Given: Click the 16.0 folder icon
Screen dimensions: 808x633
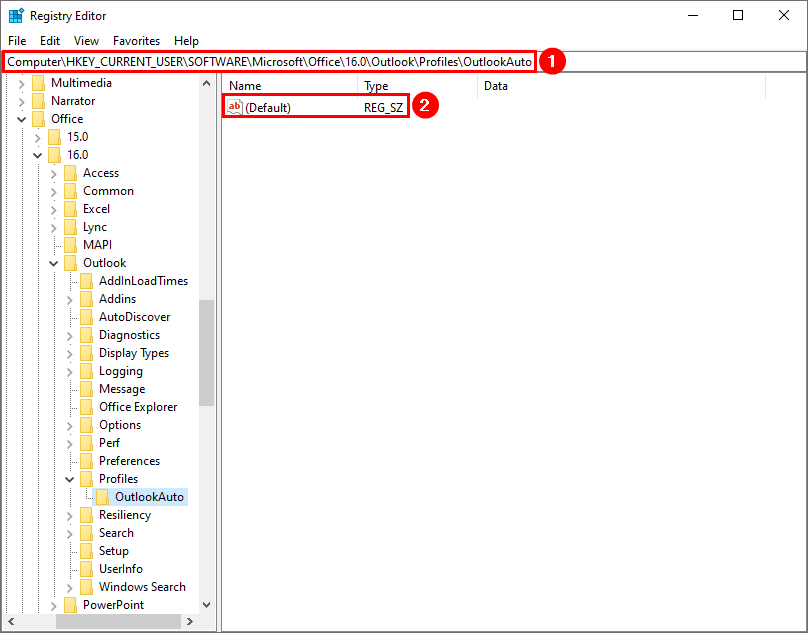Looking at the screenshot, I should (x=54, y=155).
